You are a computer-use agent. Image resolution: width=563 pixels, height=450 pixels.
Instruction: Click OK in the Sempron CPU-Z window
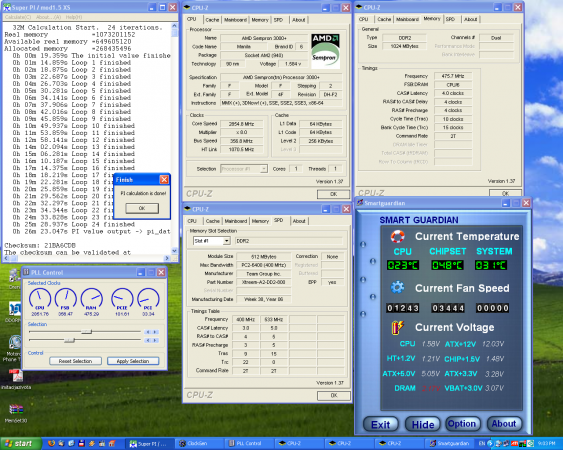click(x=333, y=194)
